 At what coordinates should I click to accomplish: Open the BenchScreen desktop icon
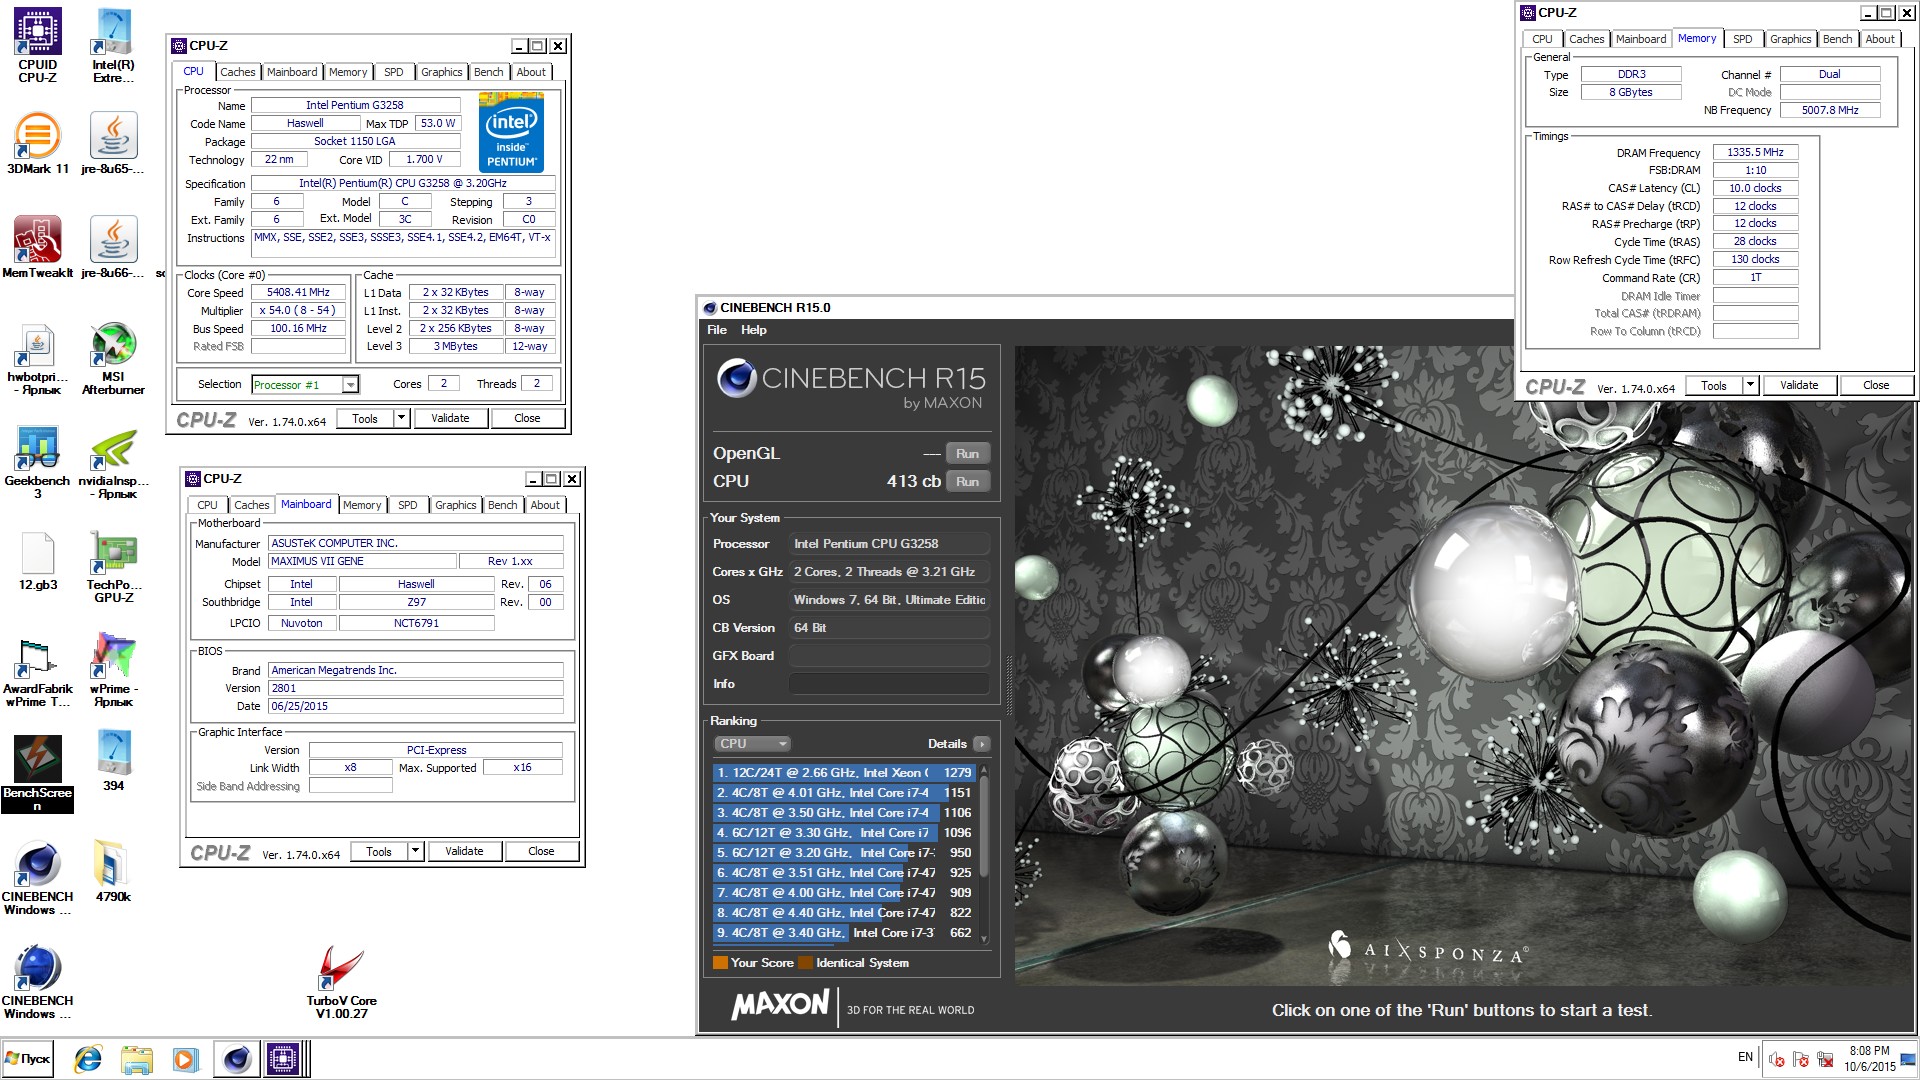[x=37, y=774]
